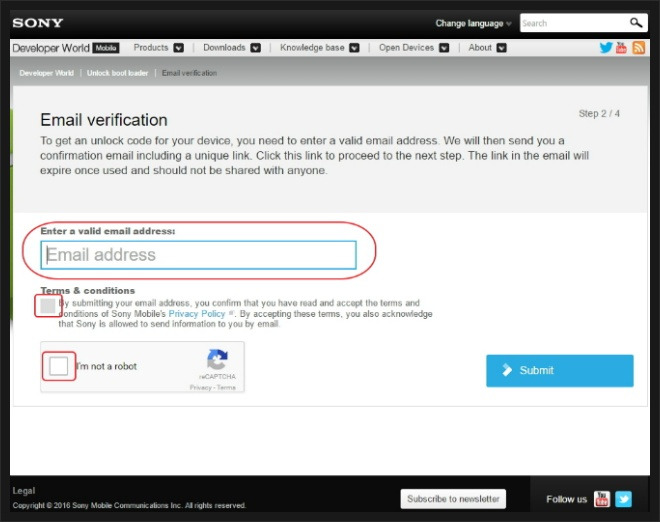Go to Unlock boot loader breadcrumb

tap(117, 73)
